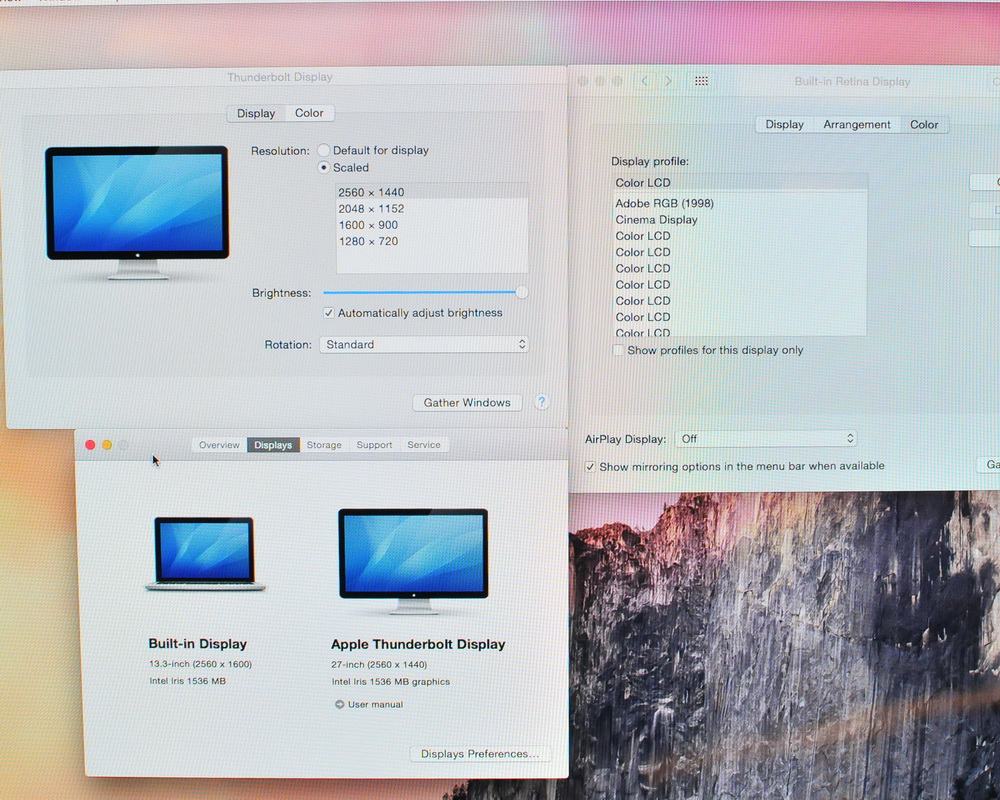The image size is (1000, 800).
Task: Click the arrow icon beside User manual
Action: [x=339, y=704]
